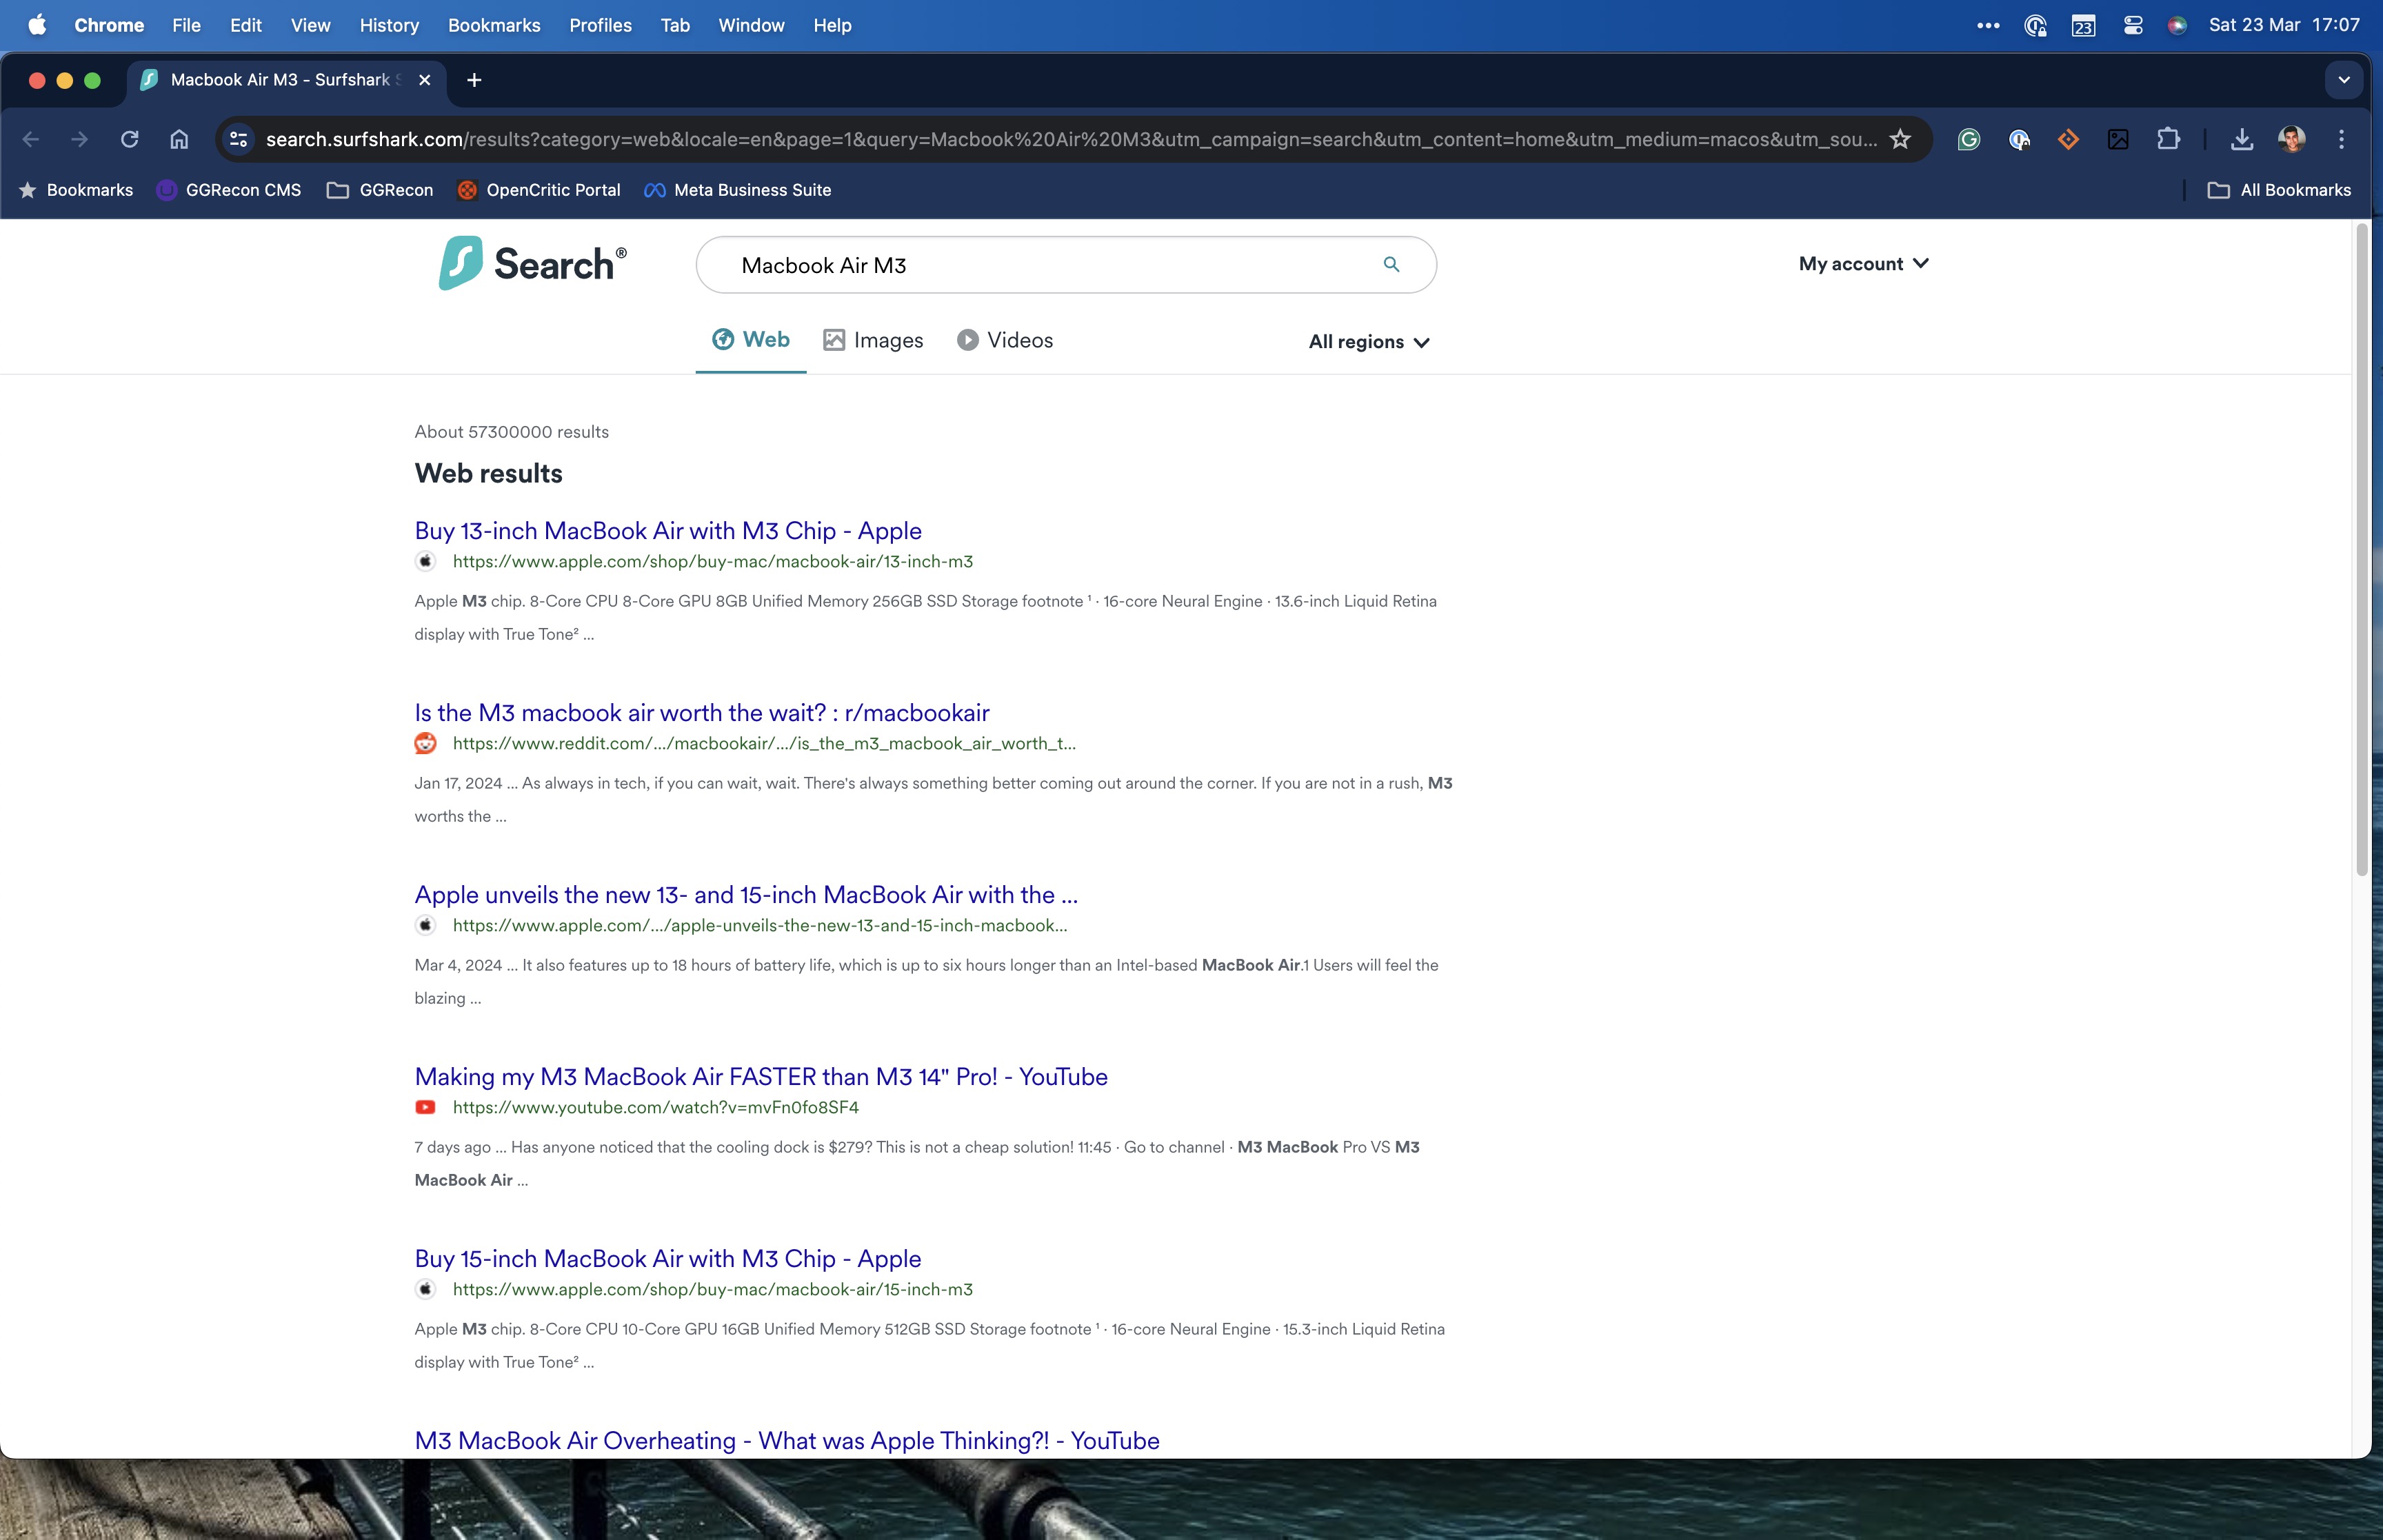Click the Surfshark Search logo
Image resolution: width=2383 pixels, height=1540 pixels.
(x=531, y=263)
